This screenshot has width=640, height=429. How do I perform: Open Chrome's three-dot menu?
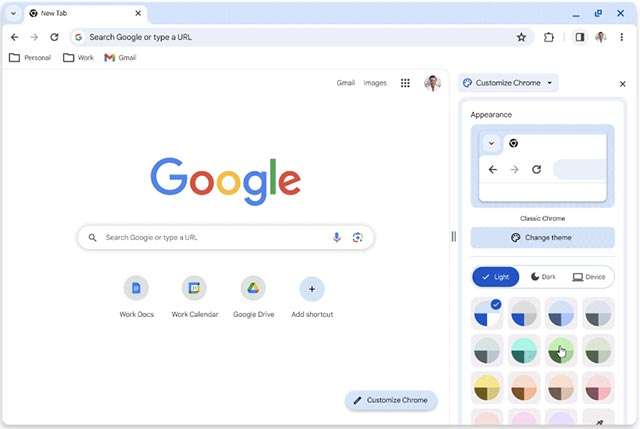pos(621,37)
